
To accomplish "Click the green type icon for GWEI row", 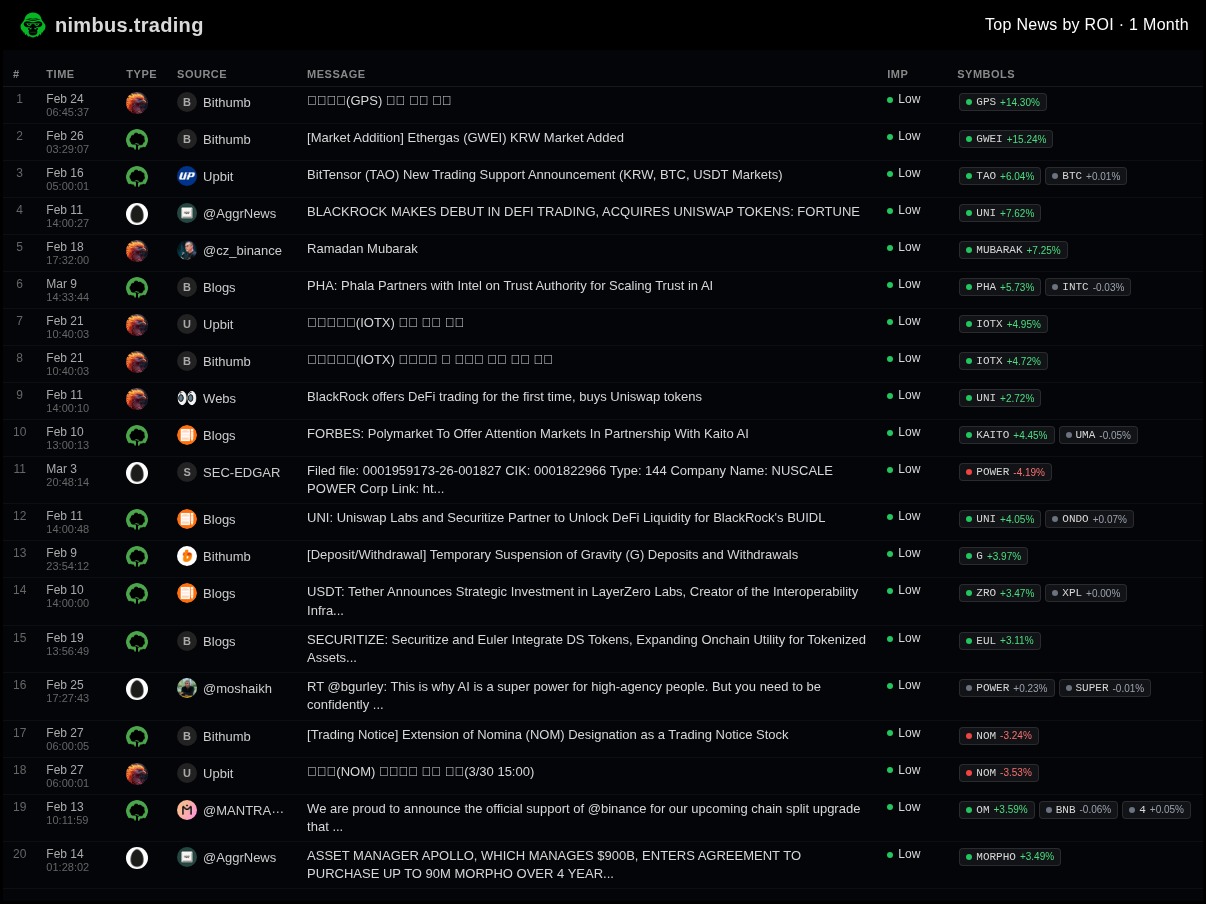I will coord(137,140).
